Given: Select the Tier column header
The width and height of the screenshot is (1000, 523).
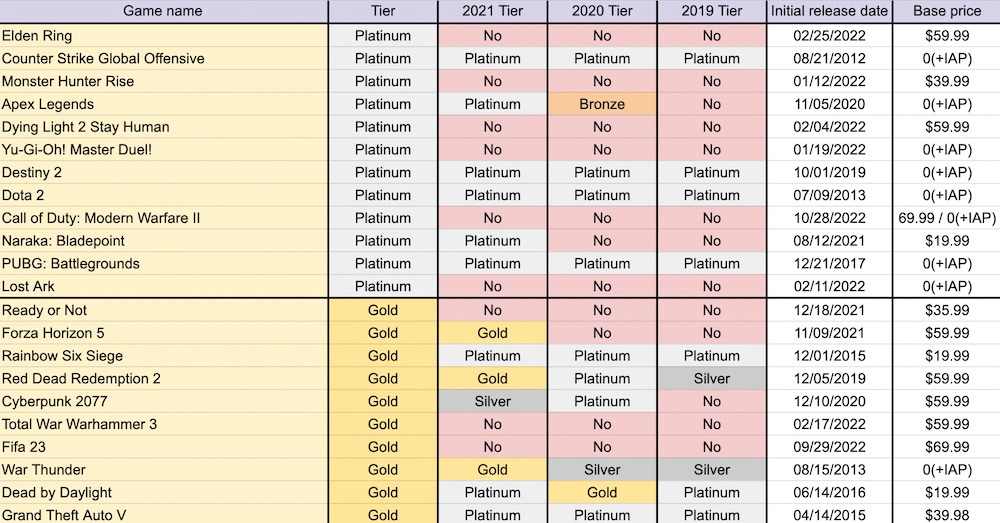Looking at the screenshot, I should pos(382,11).
